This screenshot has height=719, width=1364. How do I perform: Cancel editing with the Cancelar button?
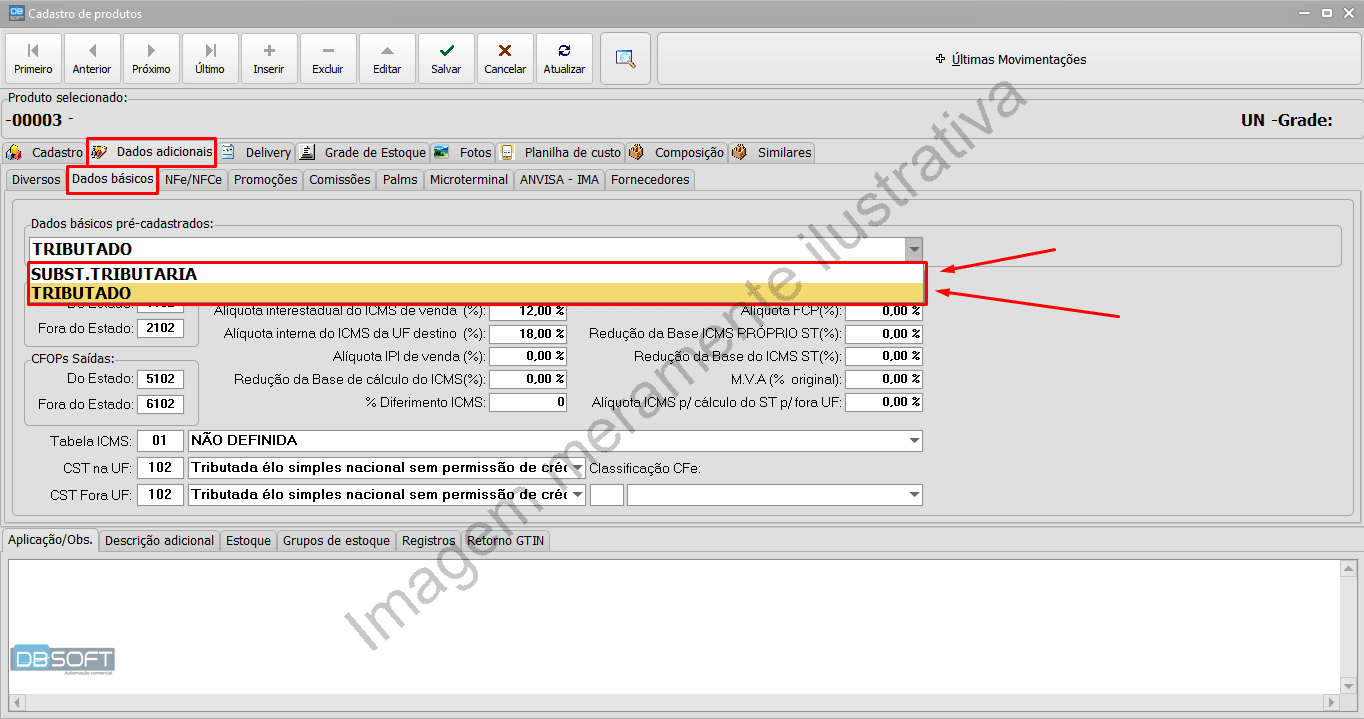click(505, 59)
